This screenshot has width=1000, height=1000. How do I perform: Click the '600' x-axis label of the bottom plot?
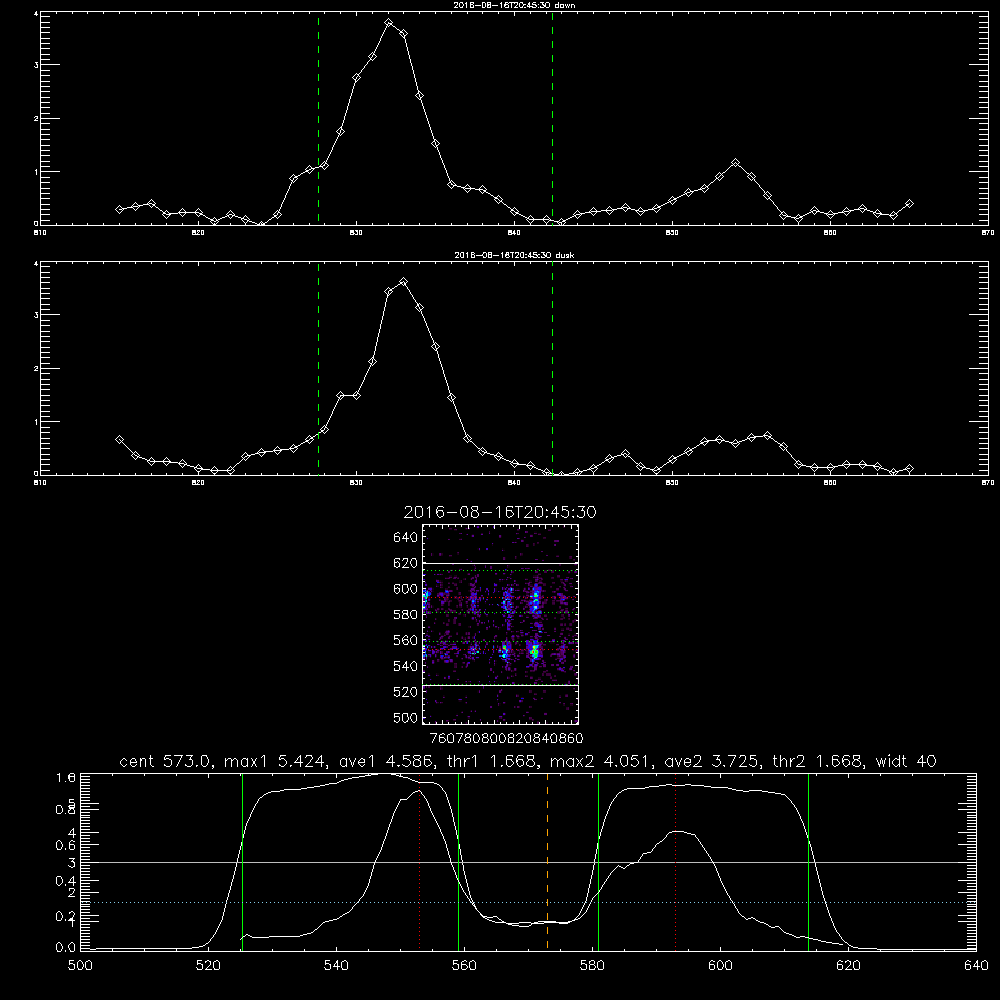coord(720,966)
